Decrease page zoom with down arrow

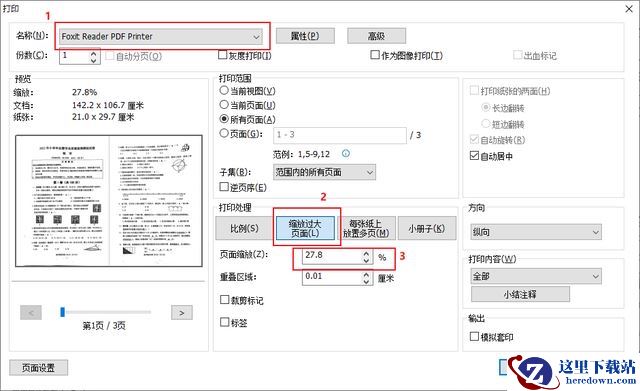click(x=366, y=260)
